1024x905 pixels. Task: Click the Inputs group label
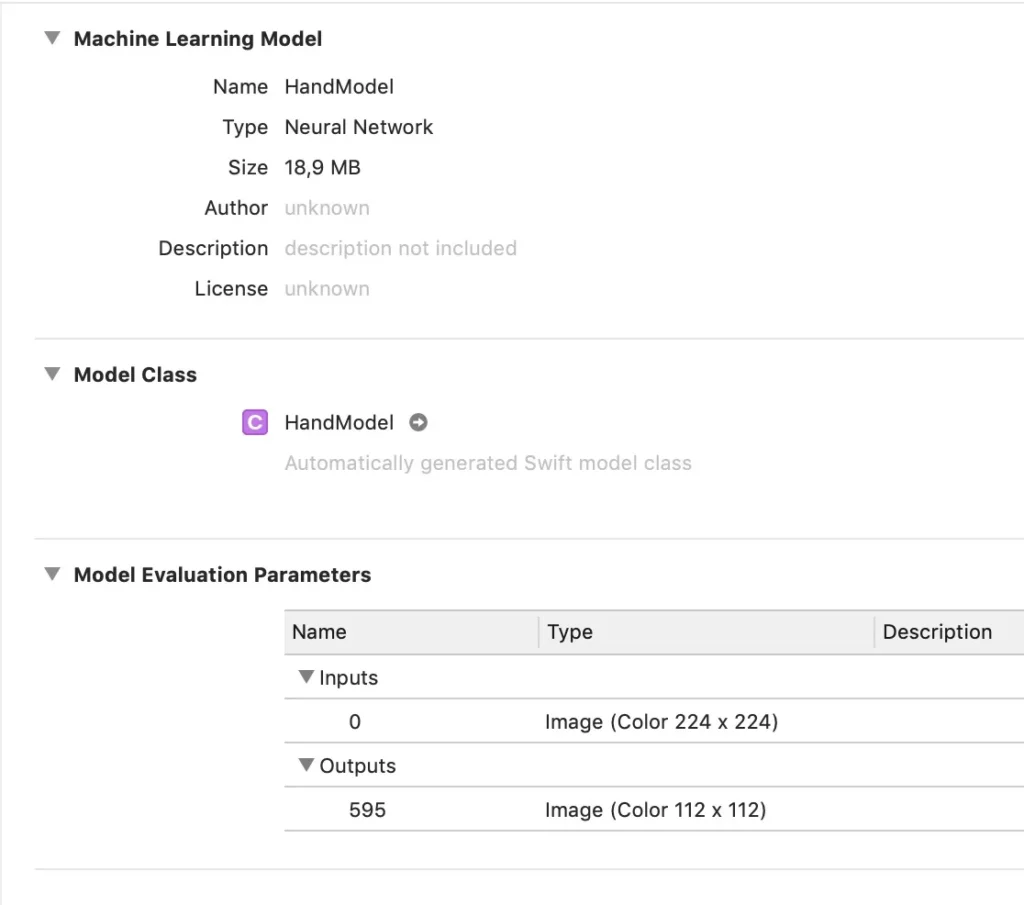pos(348,678)
